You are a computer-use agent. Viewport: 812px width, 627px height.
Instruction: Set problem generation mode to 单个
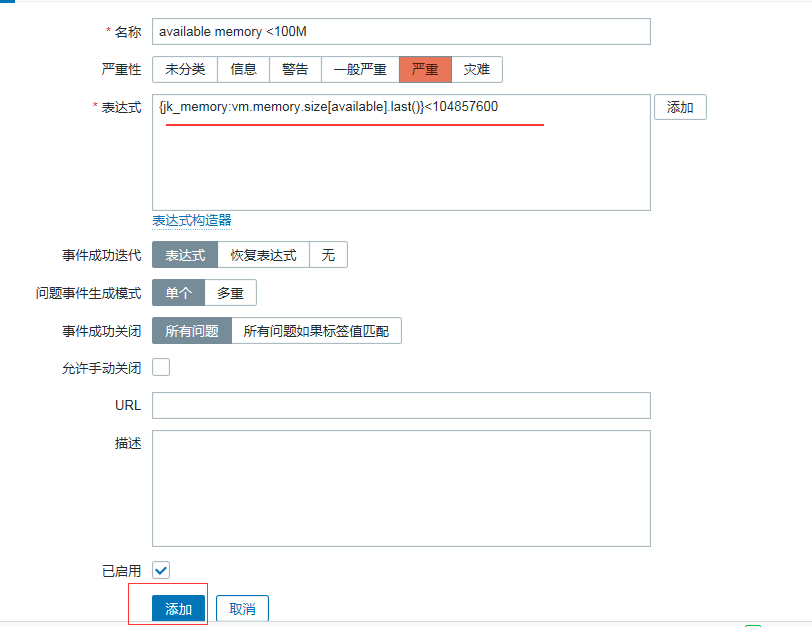(179, 293)
